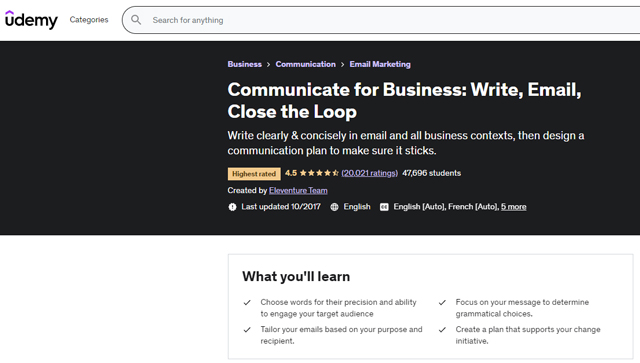Click the Highest rated badge

254,174
